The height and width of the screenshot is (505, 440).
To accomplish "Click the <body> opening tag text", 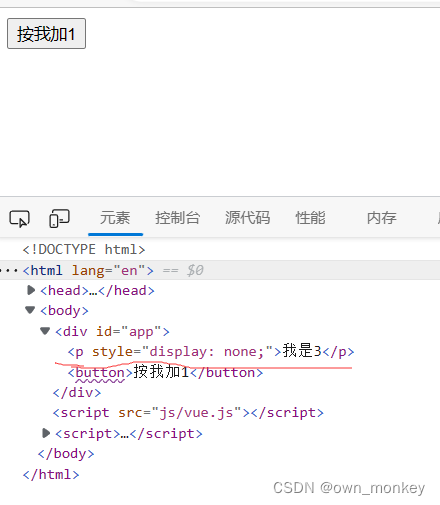I will click(64, 311).
